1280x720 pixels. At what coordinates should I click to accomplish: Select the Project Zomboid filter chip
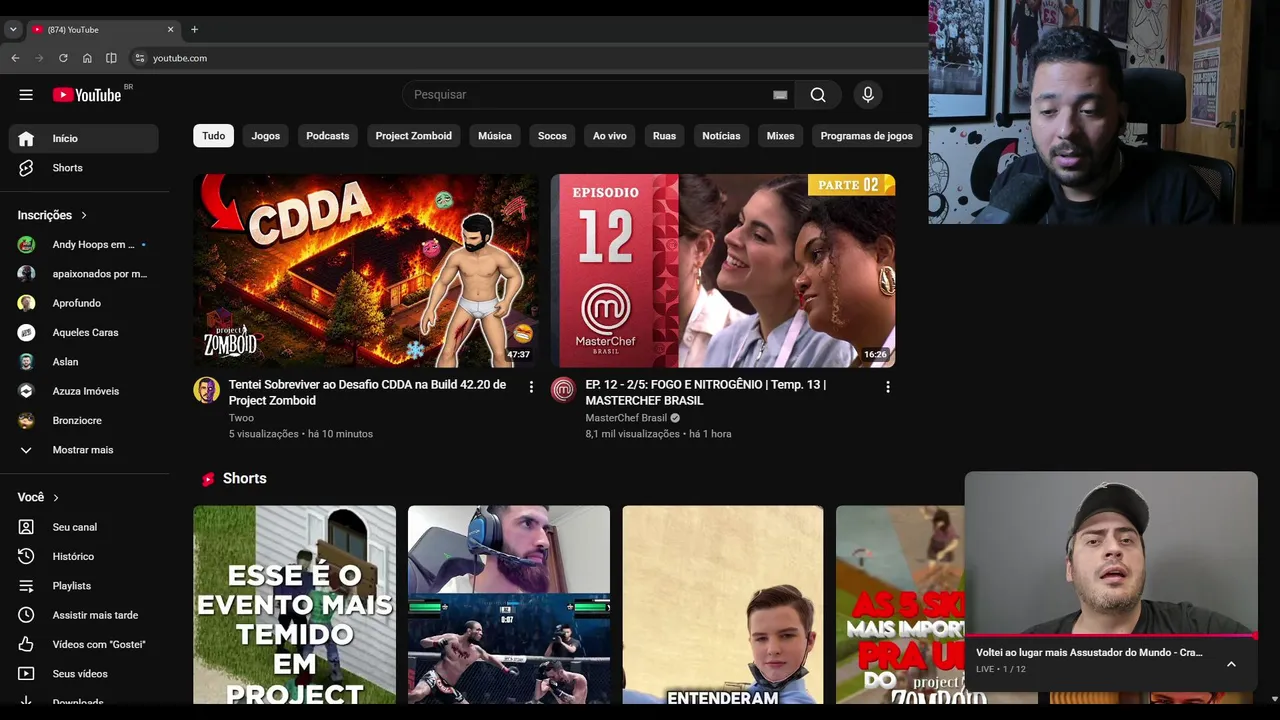(414, 136)
